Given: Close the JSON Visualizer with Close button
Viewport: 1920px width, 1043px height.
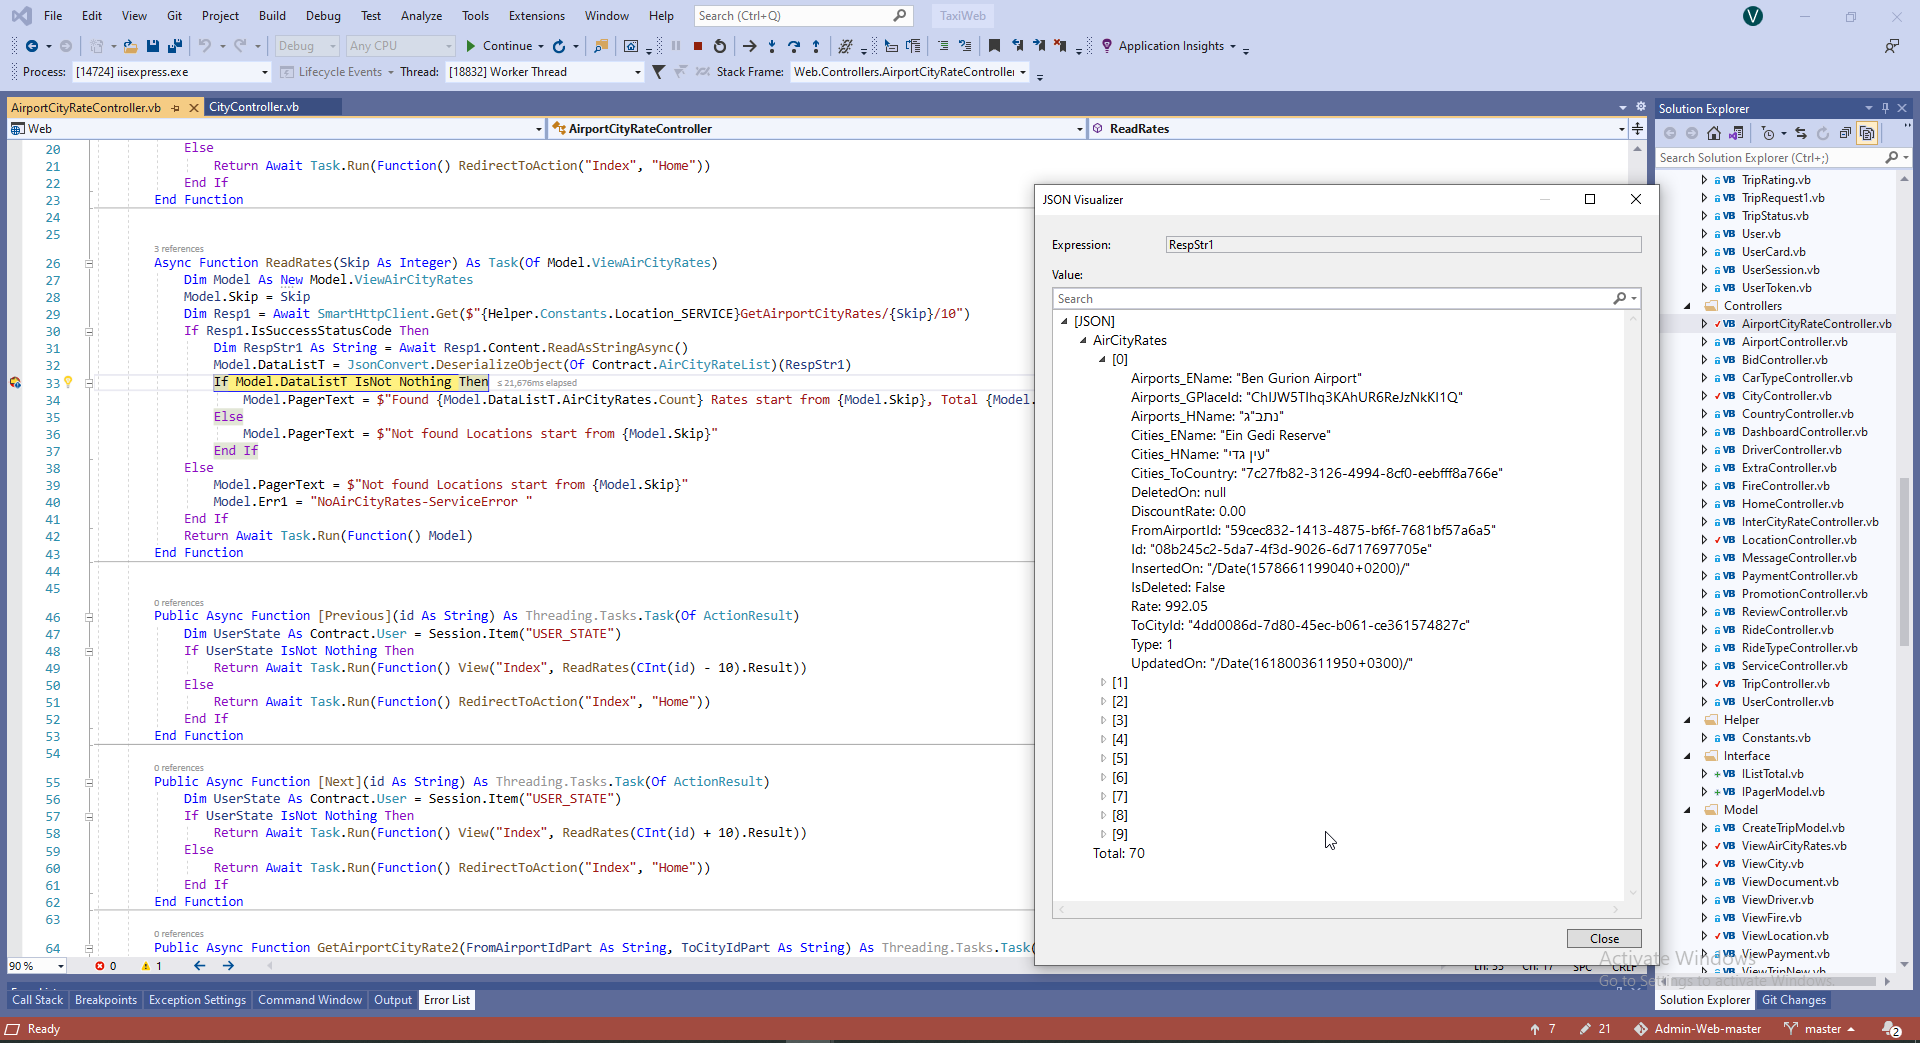Looking at the screenshot, I should pos(1603,938).
